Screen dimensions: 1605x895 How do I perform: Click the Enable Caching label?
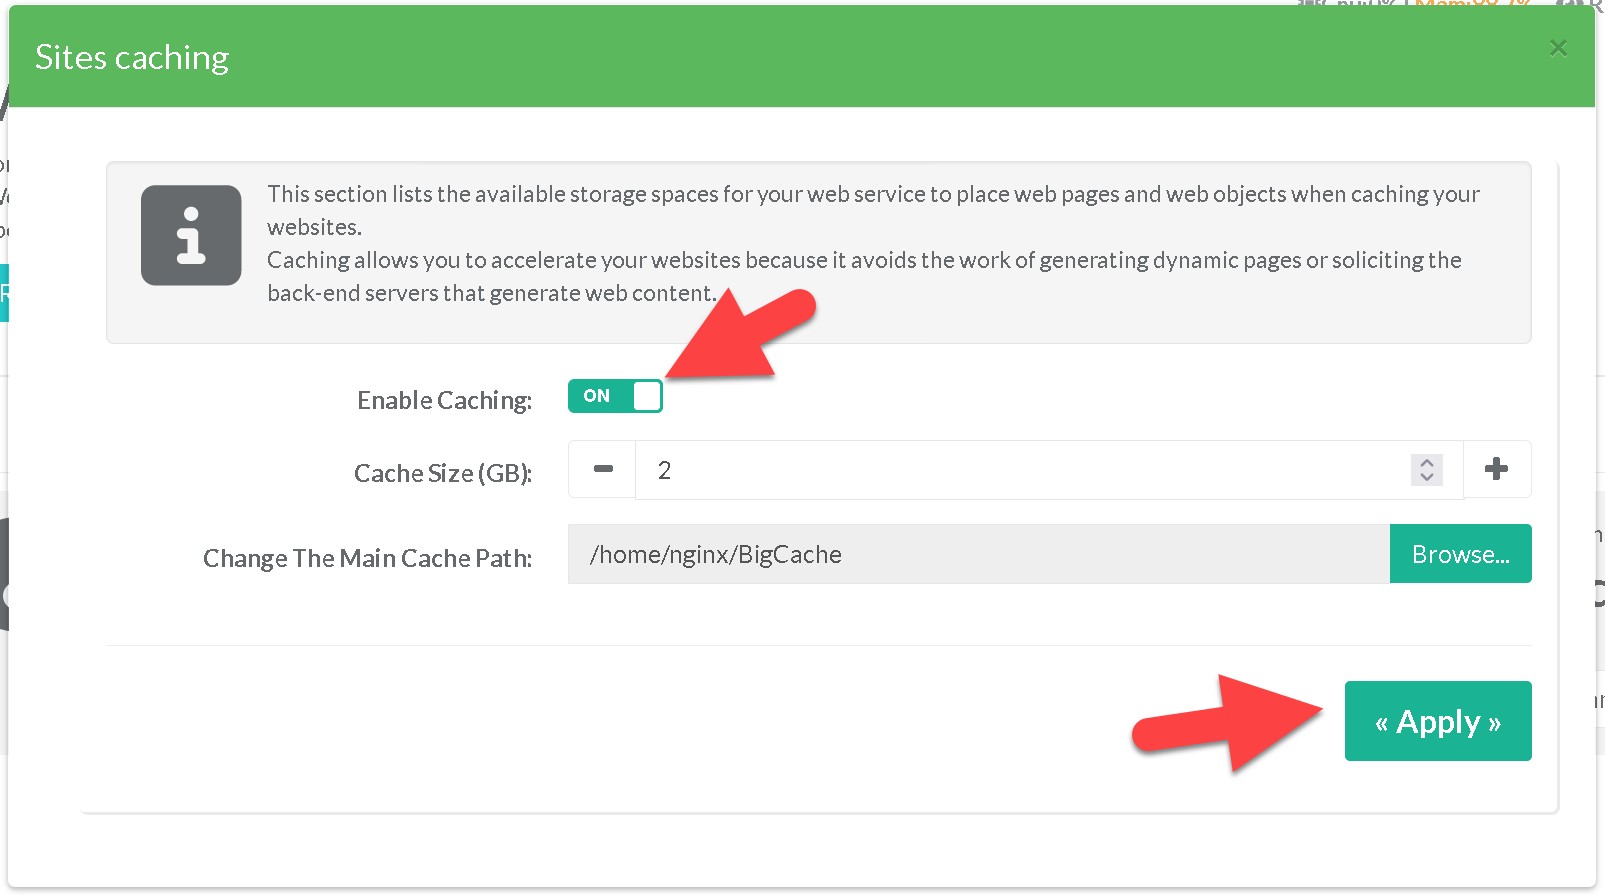[444, 400]
